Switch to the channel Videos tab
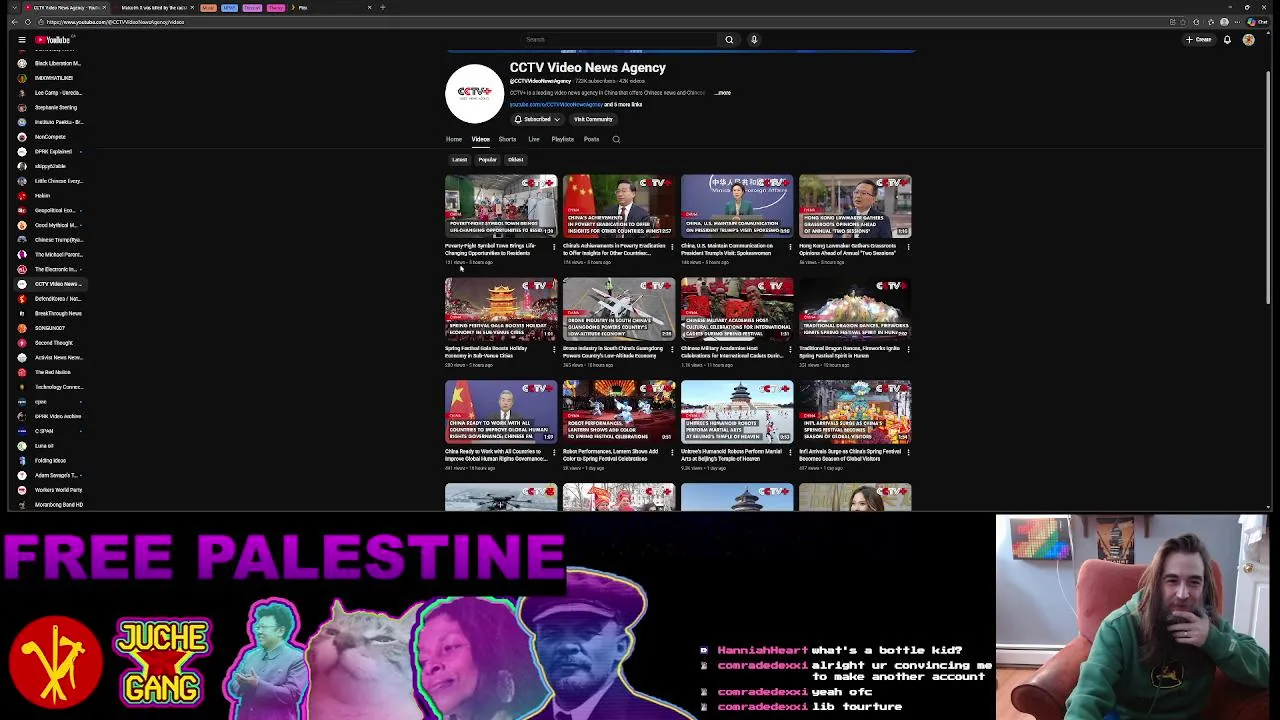 tap(481, 139)
